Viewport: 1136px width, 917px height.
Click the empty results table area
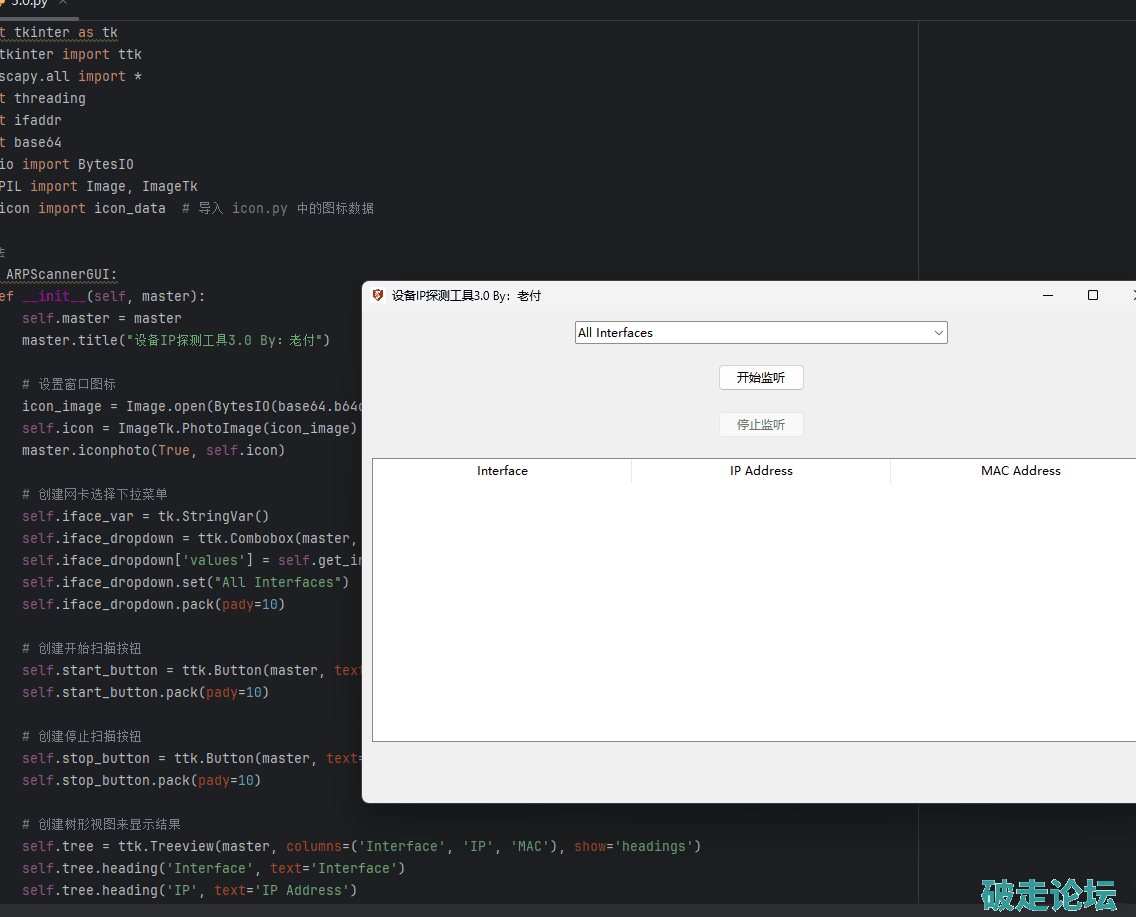pyautogui.click(x=750, y=610)
